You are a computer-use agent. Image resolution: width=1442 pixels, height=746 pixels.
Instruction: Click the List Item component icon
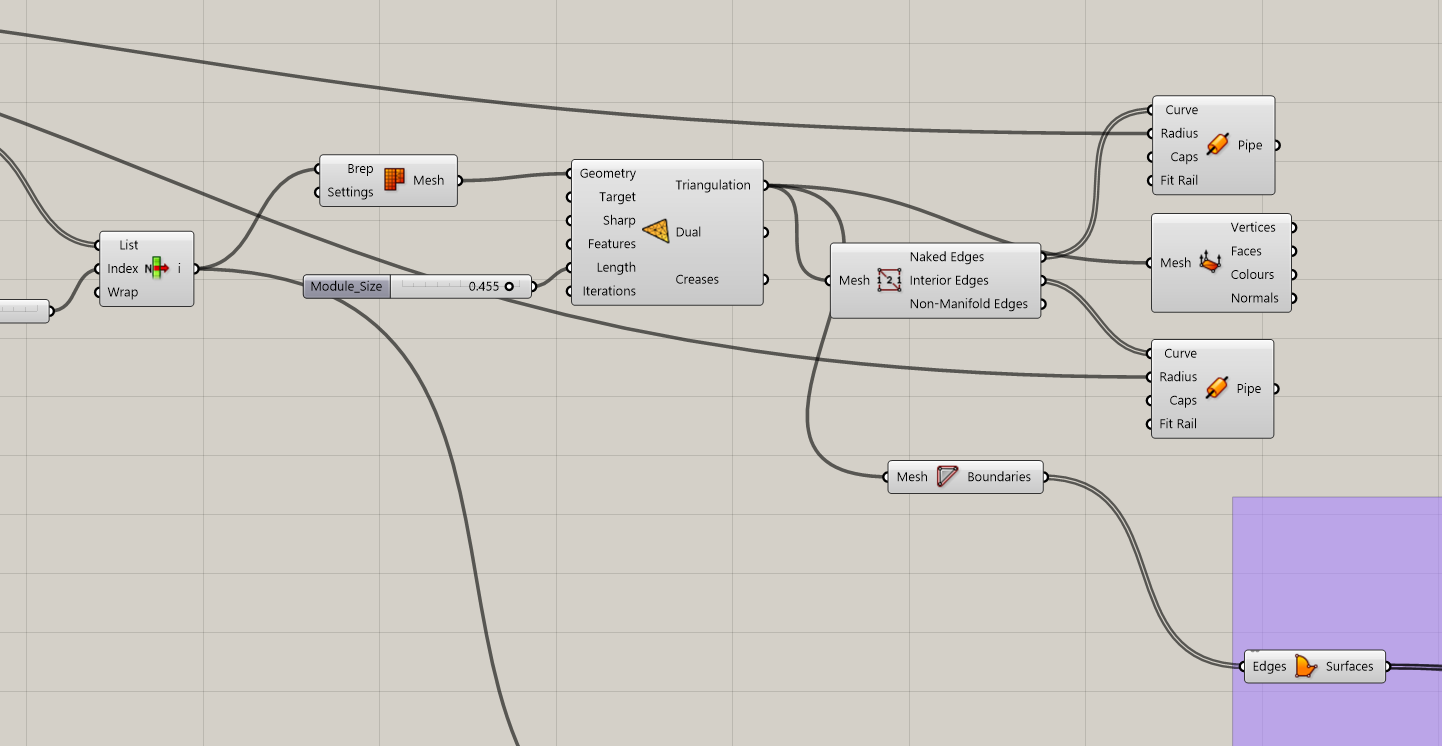click(x=157, y=268)
